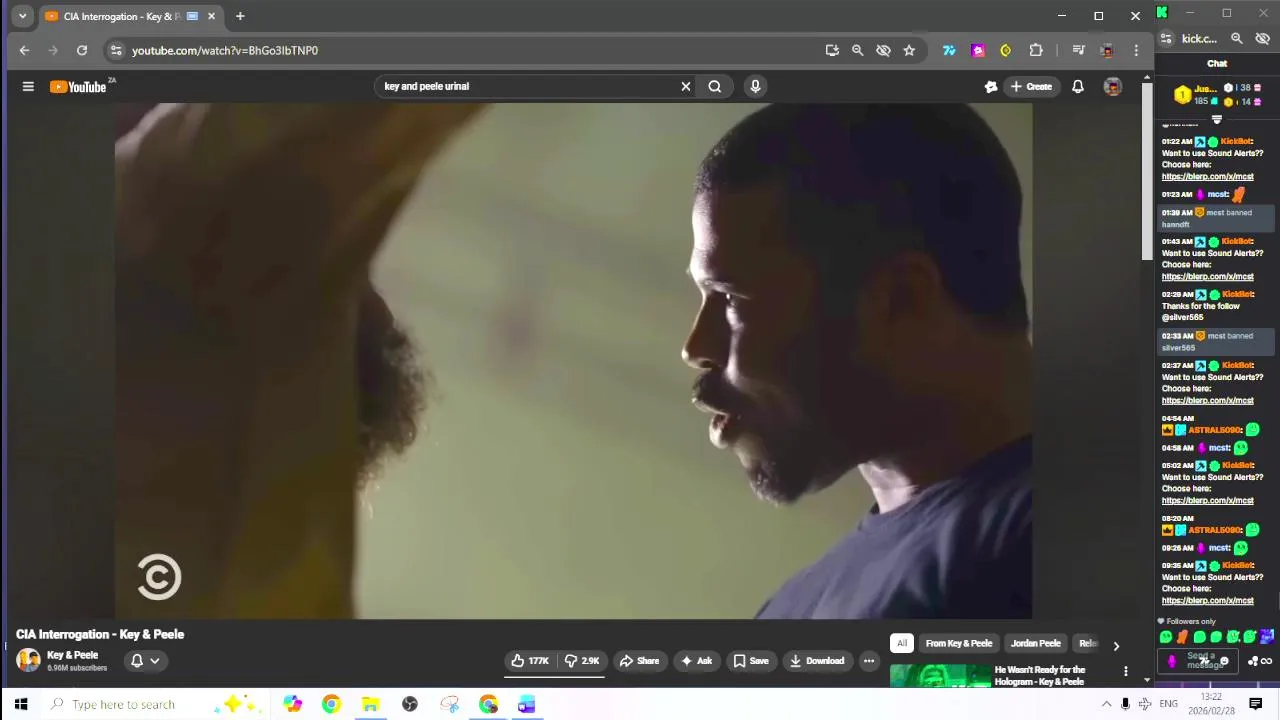Start voice search with microphone icon
The width and height of the screenshot is (1280, 720).
(x=755, y=87)
